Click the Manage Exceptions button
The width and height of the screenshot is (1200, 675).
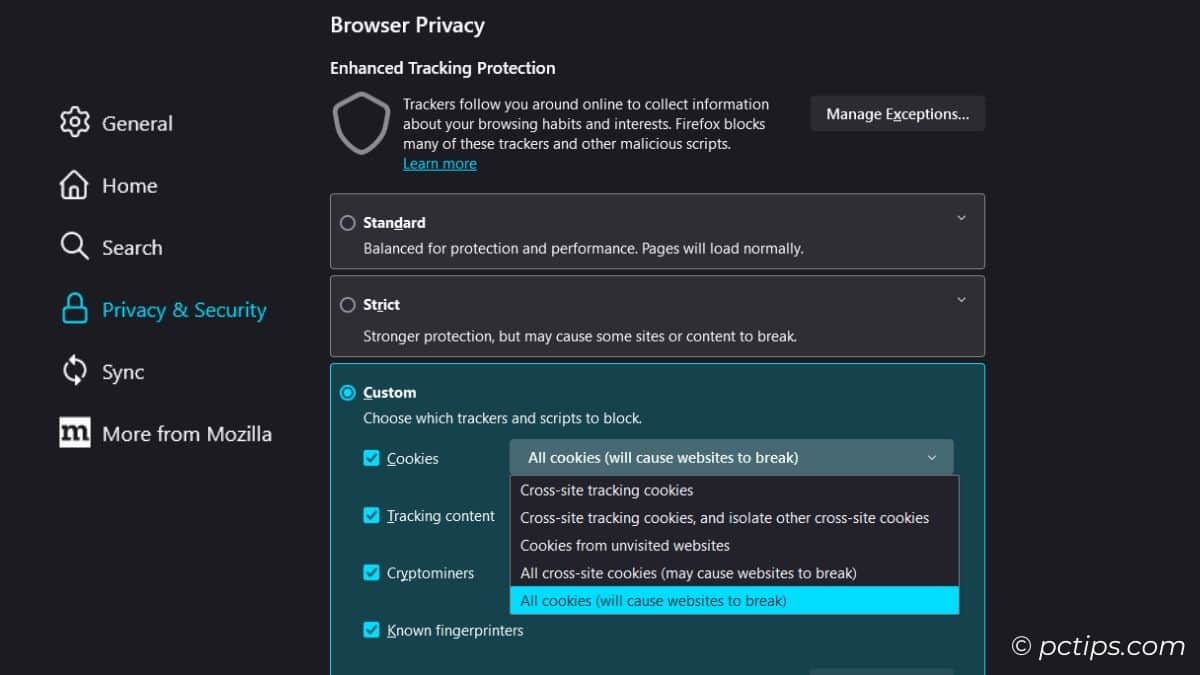[896, 113]
